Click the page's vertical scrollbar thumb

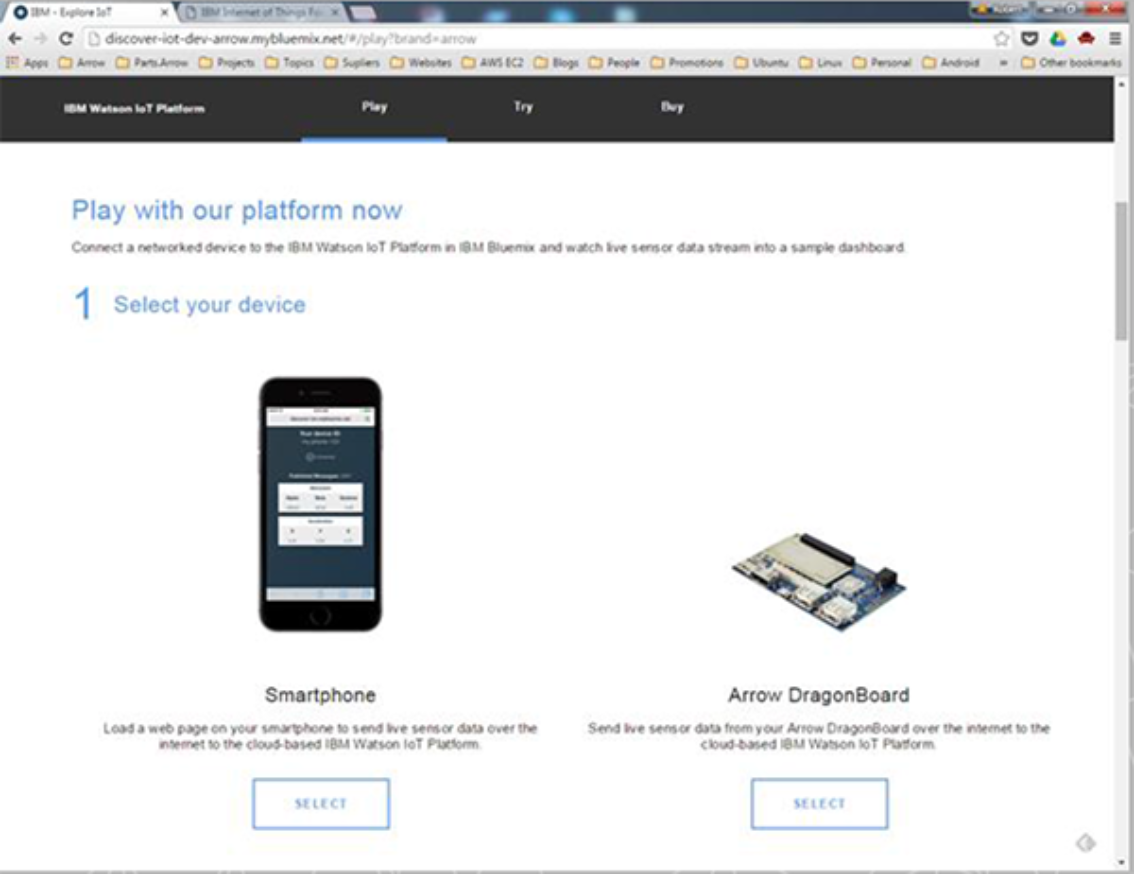click(x=1122, y=270)
